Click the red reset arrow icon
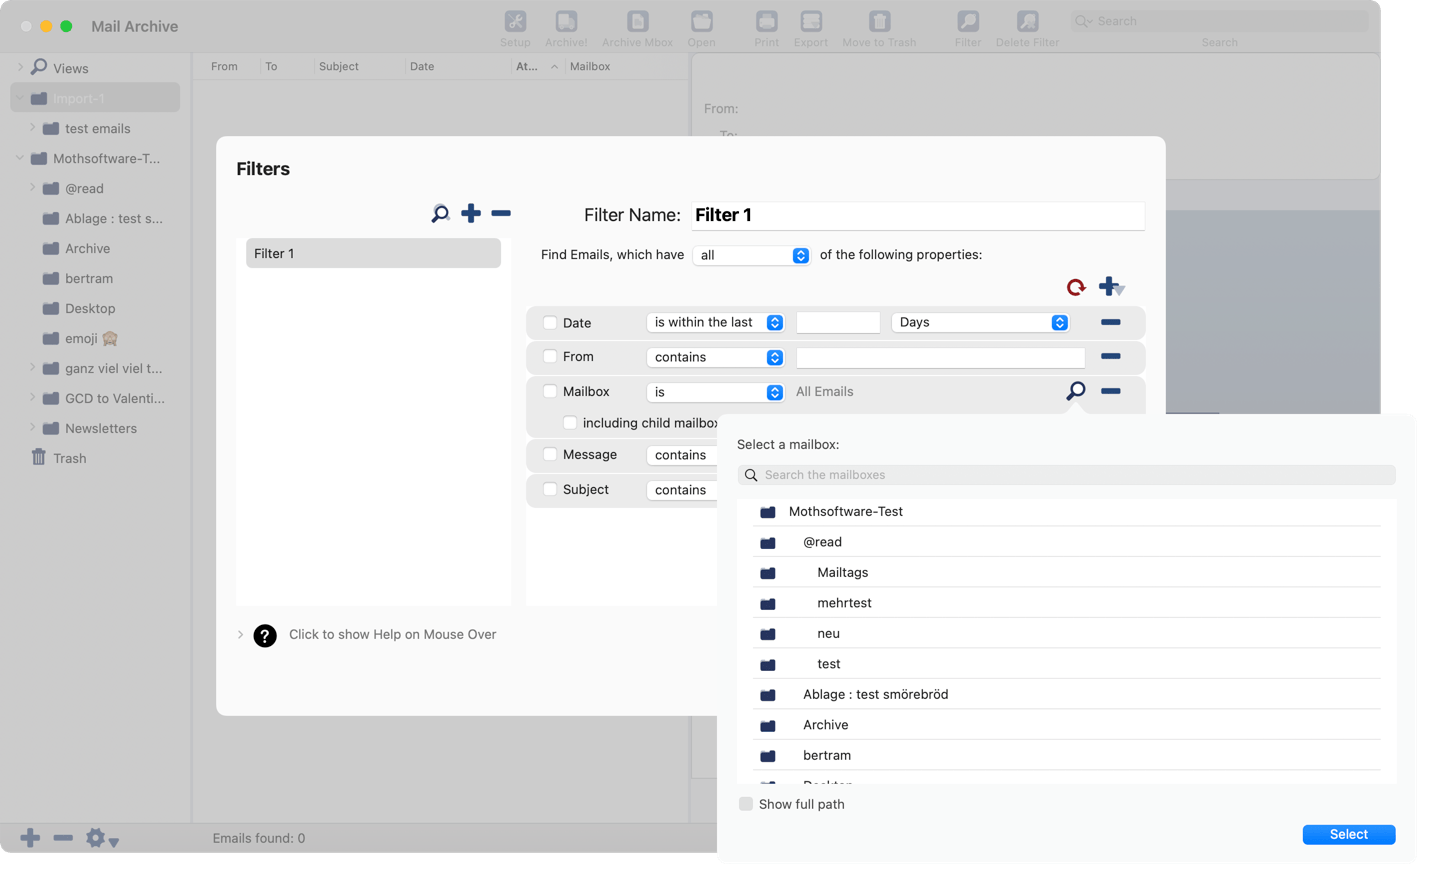 [x=1076, y=287]
